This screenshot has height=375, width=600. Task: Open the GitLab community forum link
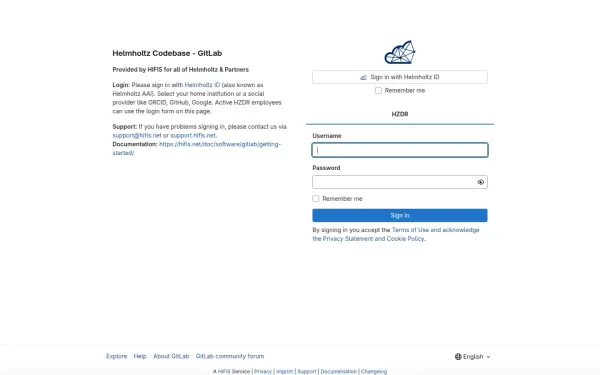(x=230, y=356)
